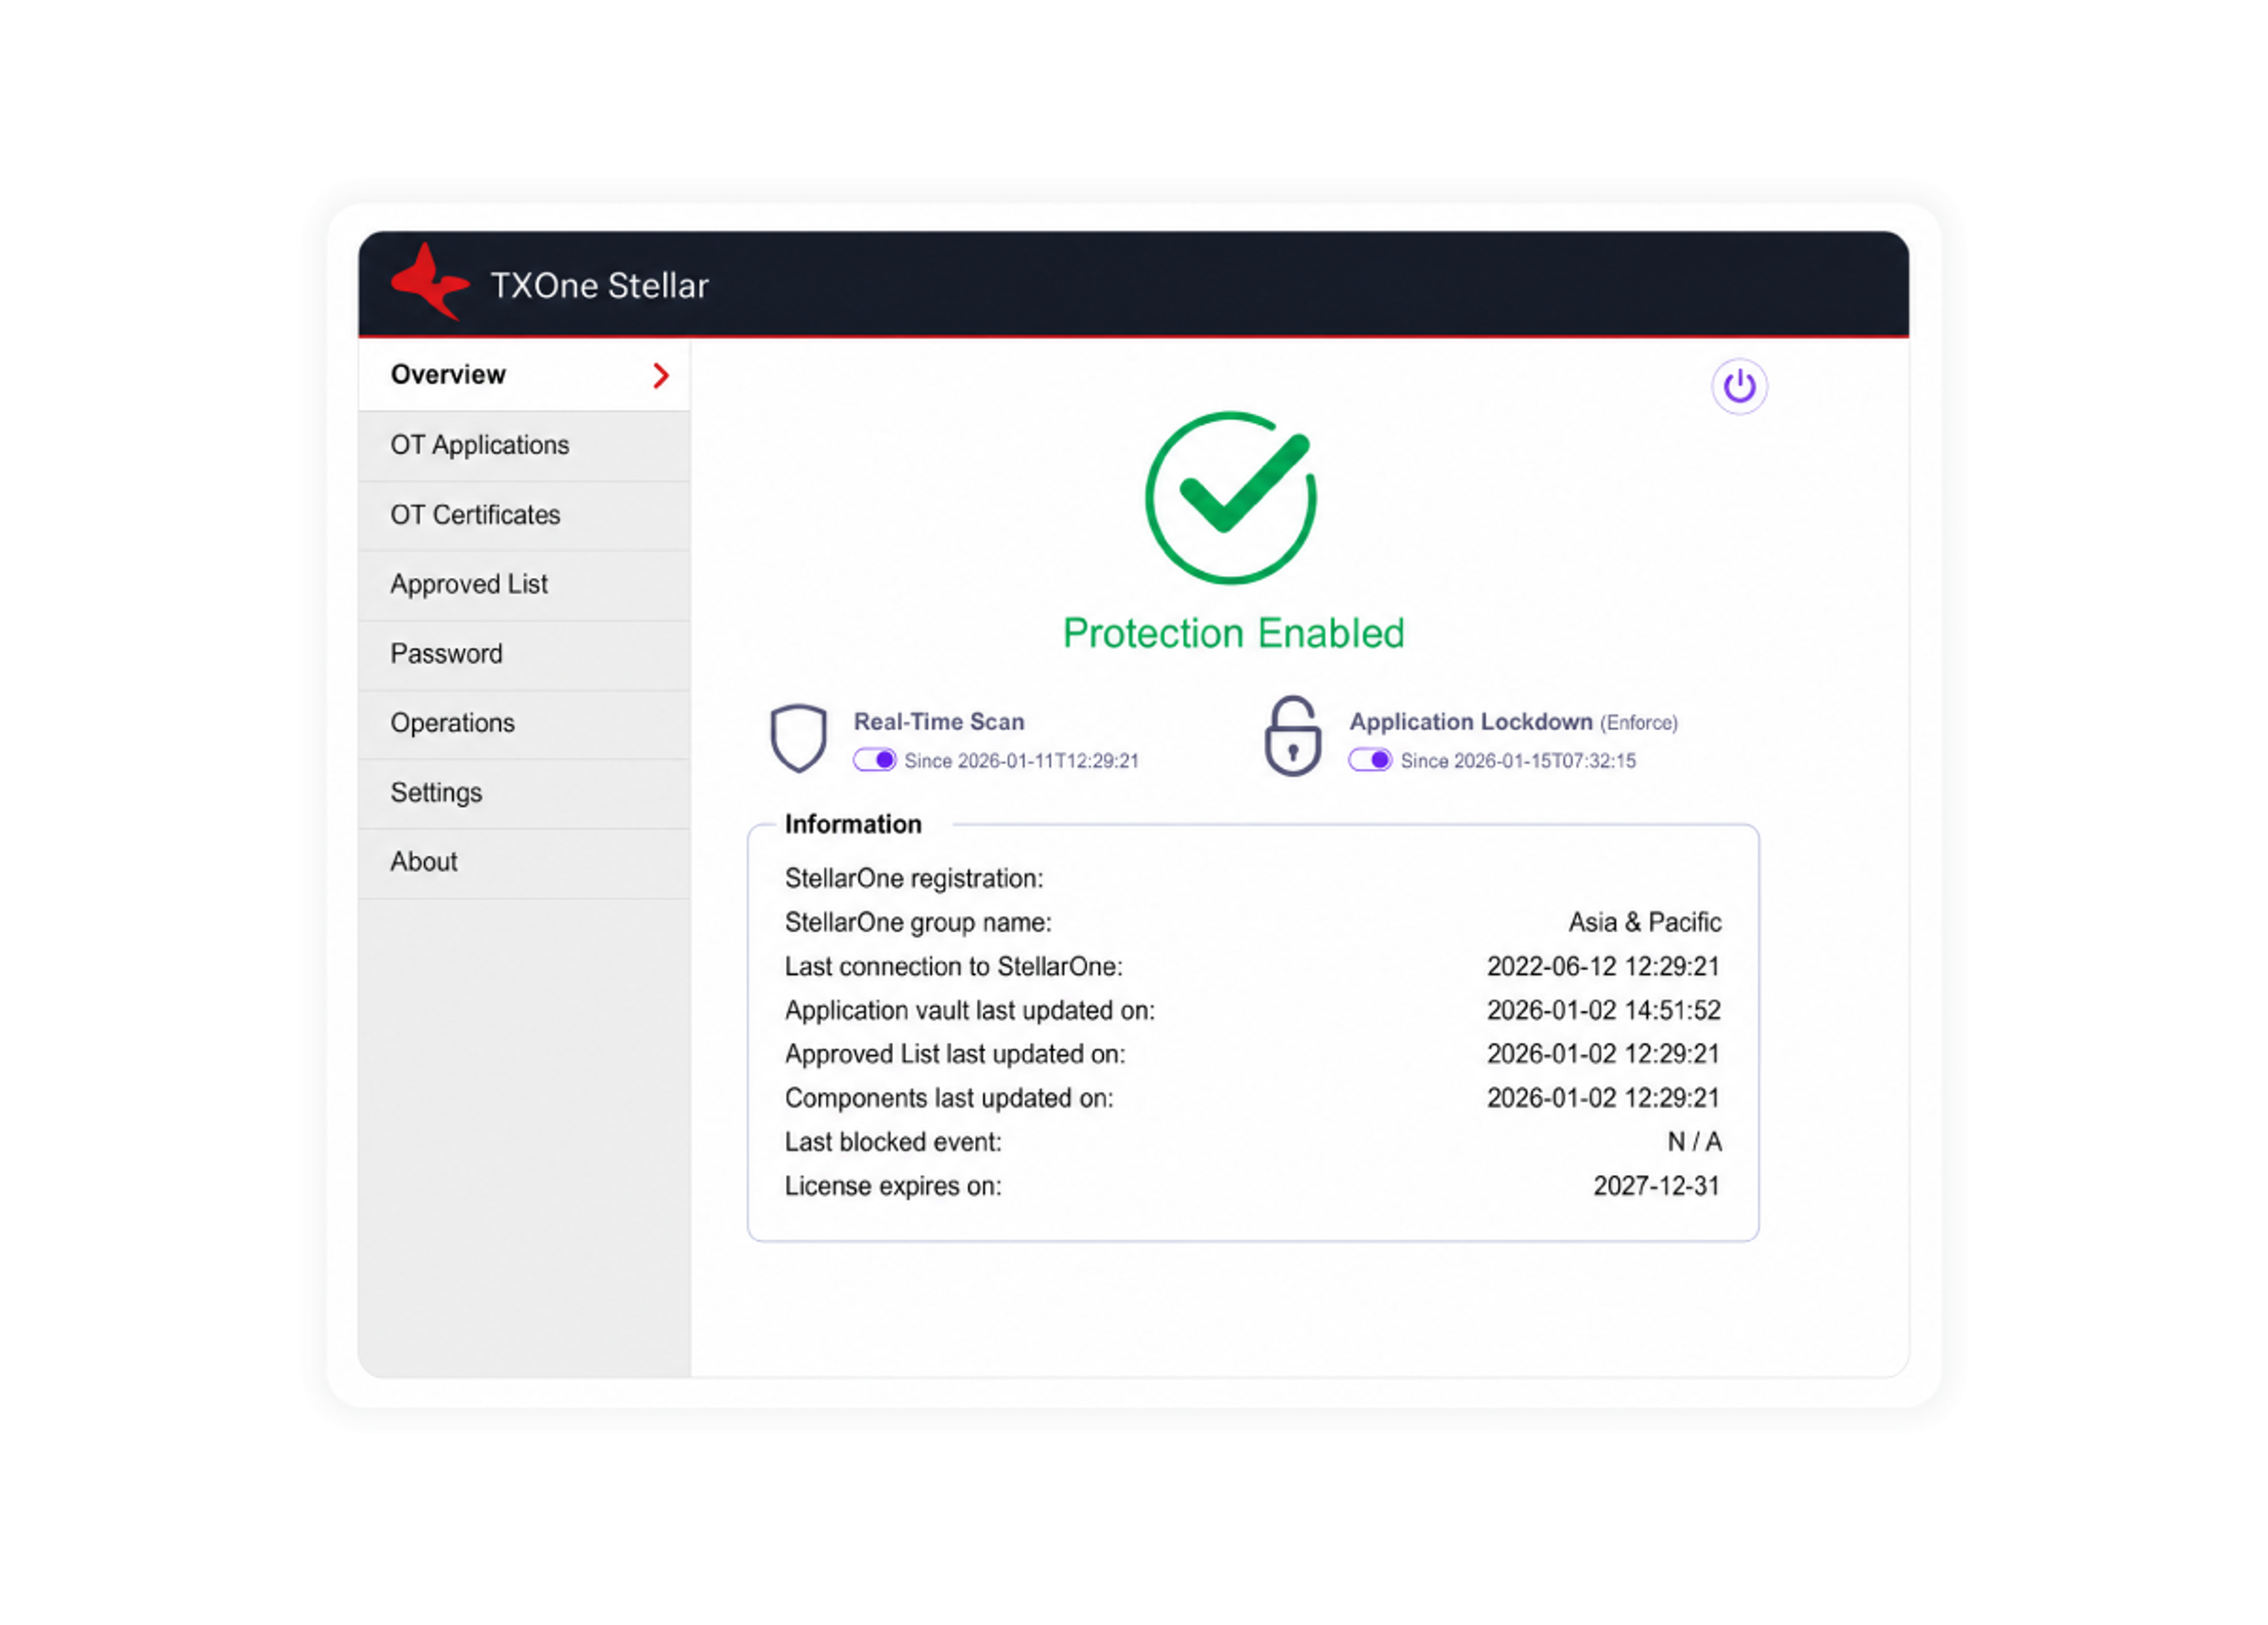Toggle the Application Lockdown switch
2268x1625 pixels.
tap(1369, 760)
